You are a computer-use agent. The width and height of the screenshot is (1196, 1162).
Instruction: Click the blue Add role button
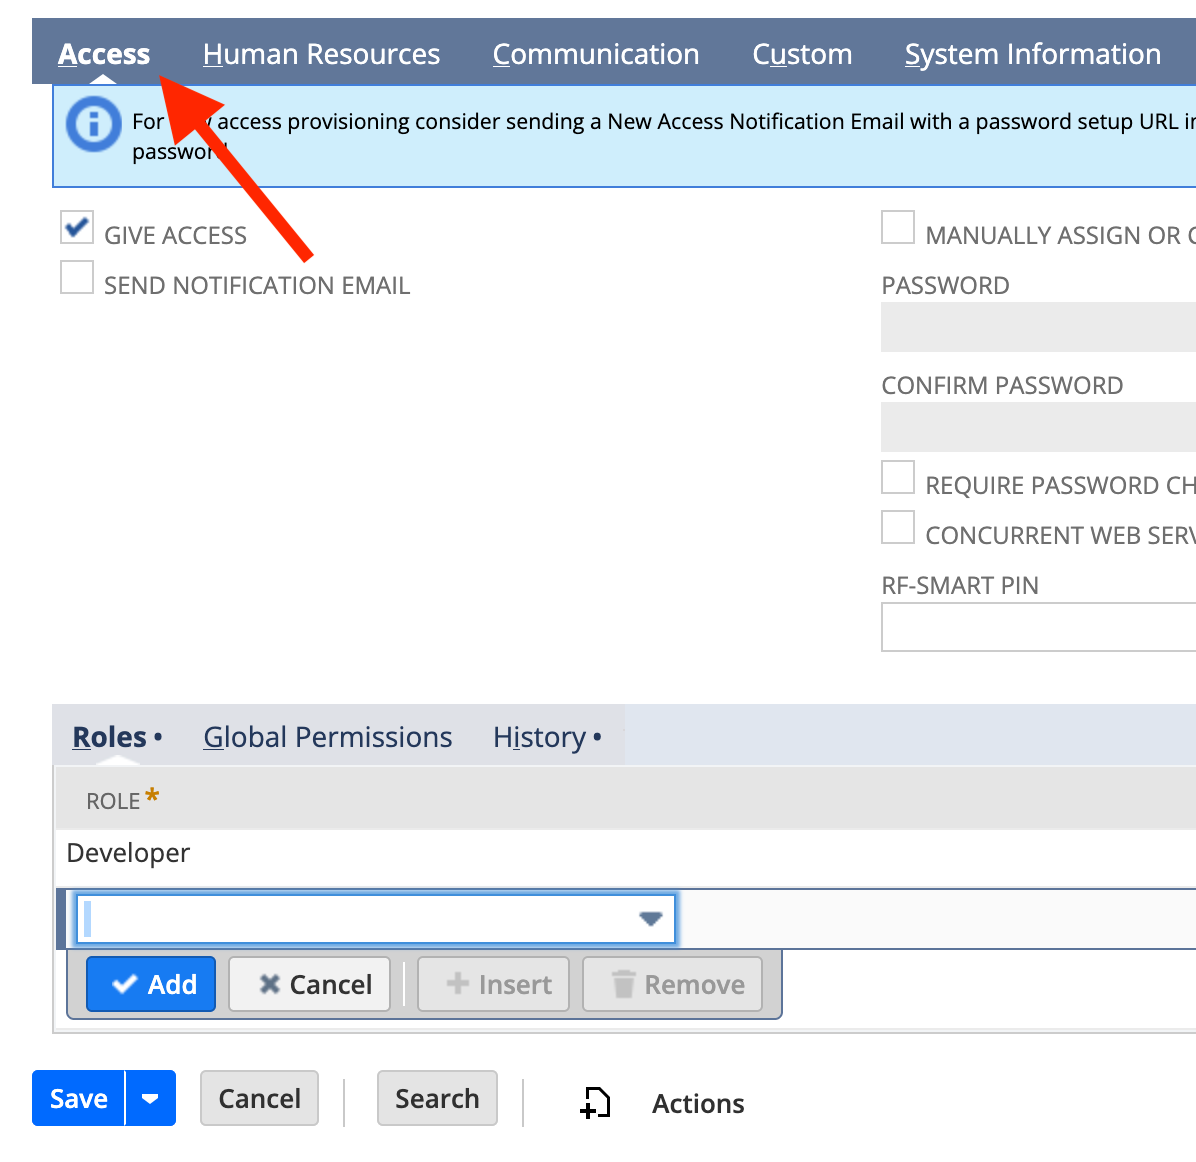[151, 984]
